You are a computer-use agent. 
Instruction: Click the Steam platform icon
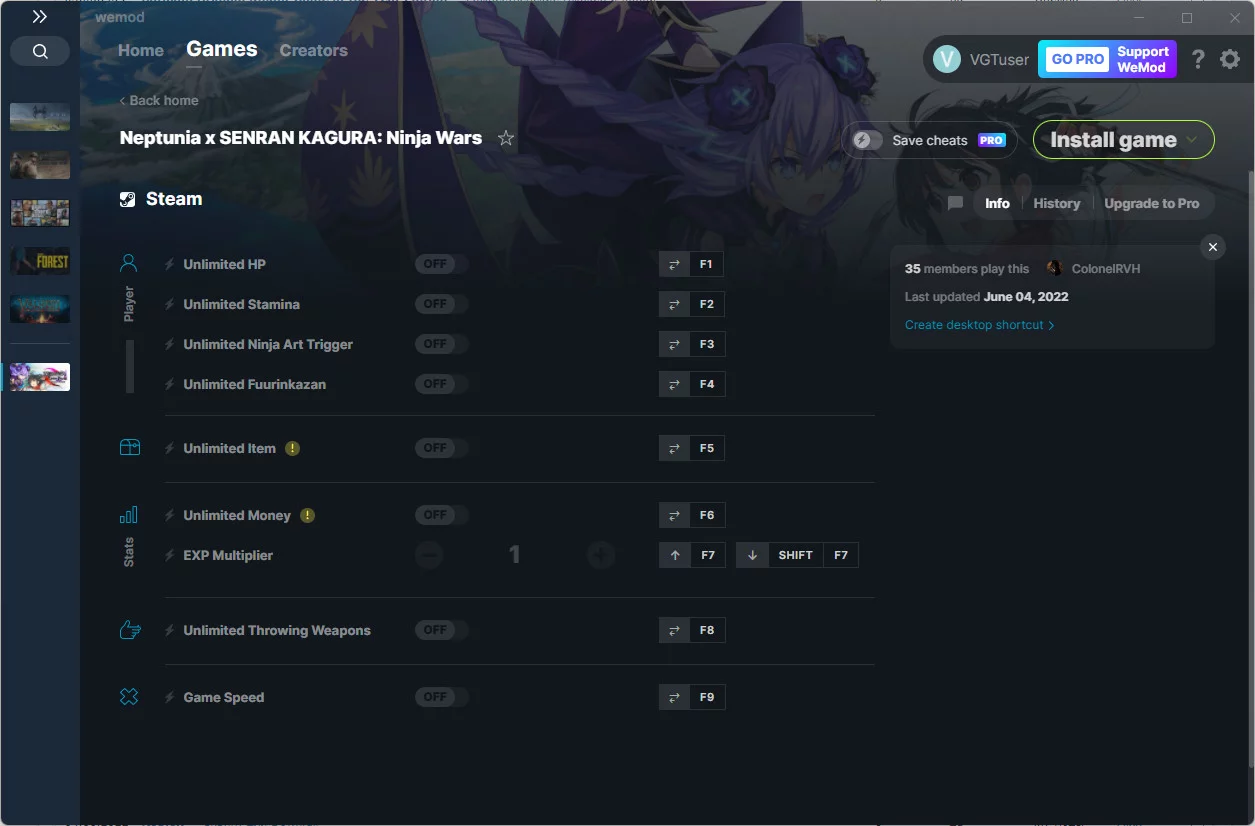click(128, 199)
